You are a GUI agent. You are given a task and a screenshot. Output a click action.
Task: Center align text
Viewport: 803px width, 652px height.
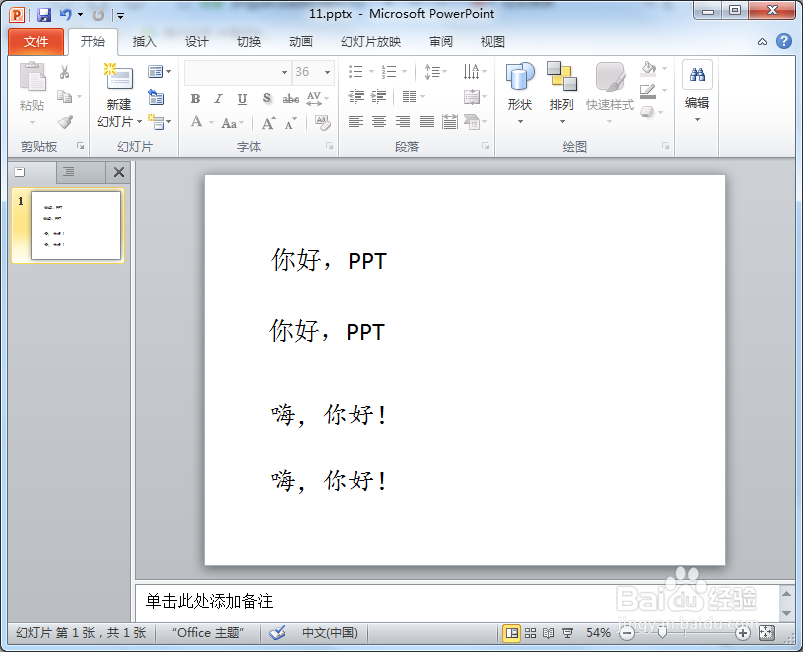pos(379,121)
